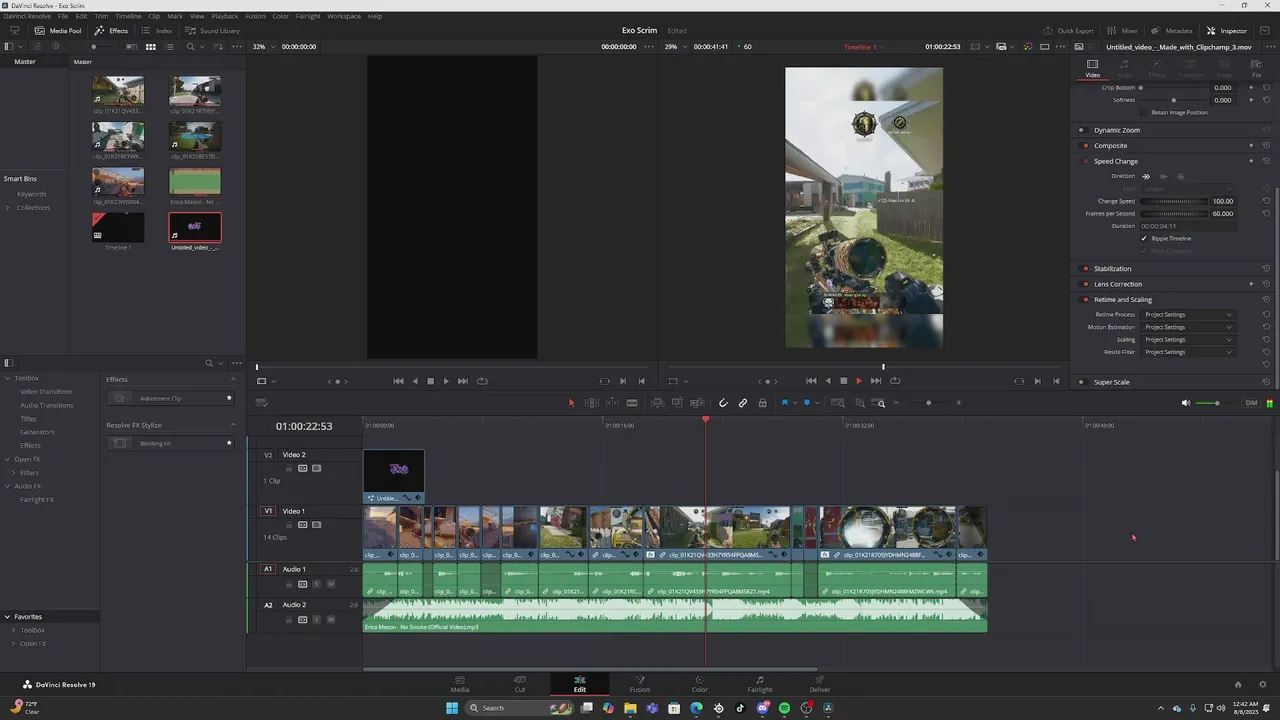Image resolution: width=1280 pixels, height=720 pixels.
Task: Click the DIM audio button
Action: [1251, 403]
